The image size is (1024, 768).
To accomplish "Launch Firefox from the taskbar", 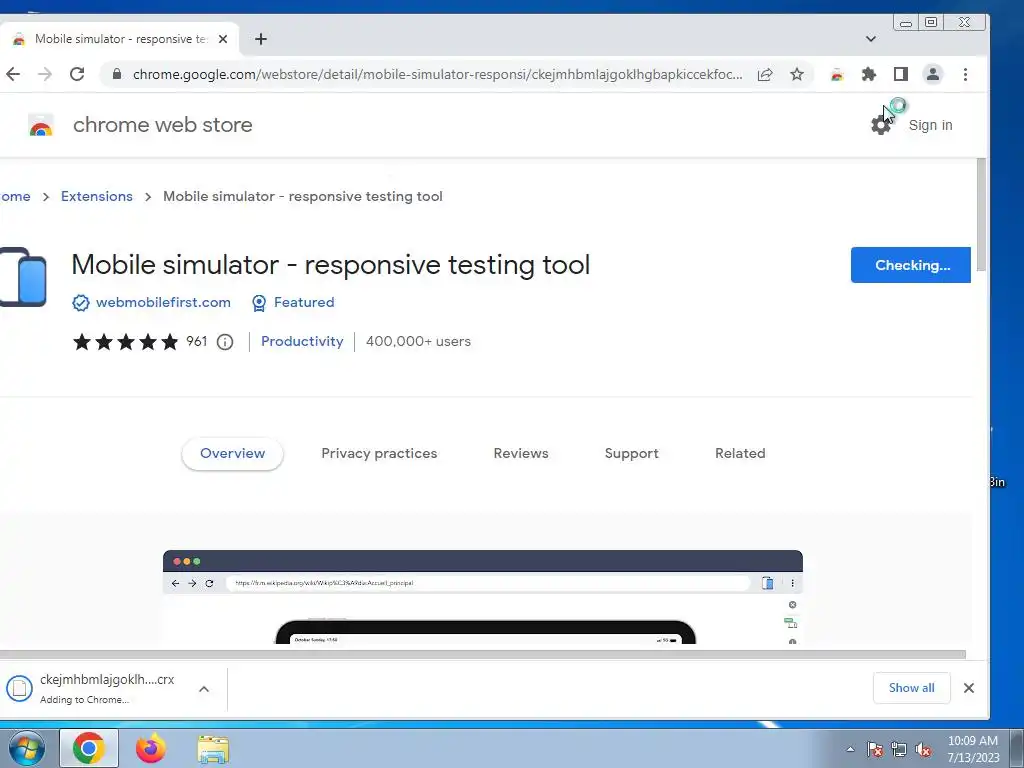I will [x=151, y=748].
